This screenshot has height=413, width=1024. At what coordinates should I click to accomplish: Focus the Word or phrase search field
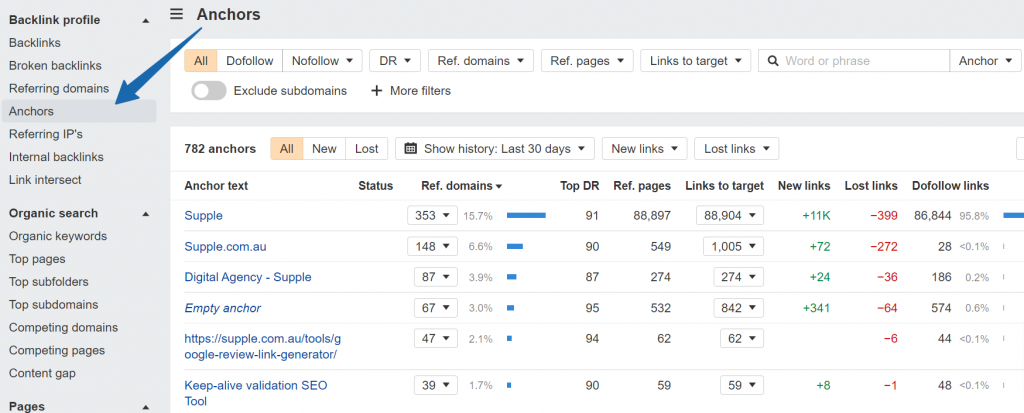coord(854,61)
